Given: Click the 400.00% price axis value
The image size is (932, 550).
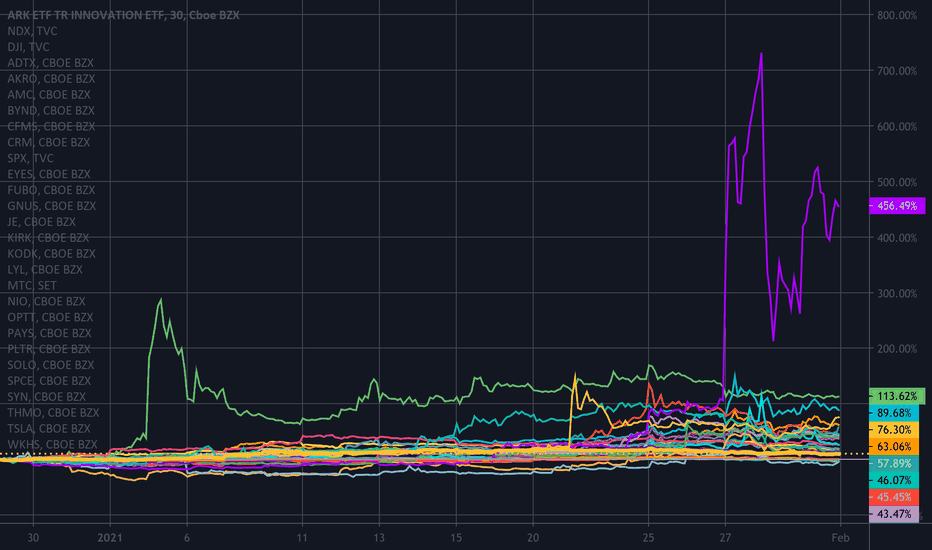Looking at the screenshot, I should pos(897,238).
